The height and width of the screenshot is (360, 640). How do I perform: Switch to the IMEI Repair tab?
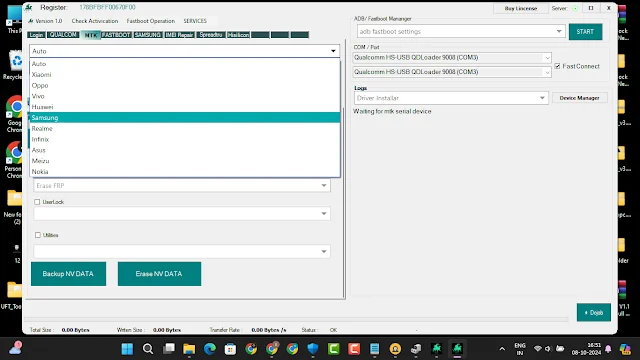pos(179,35)
